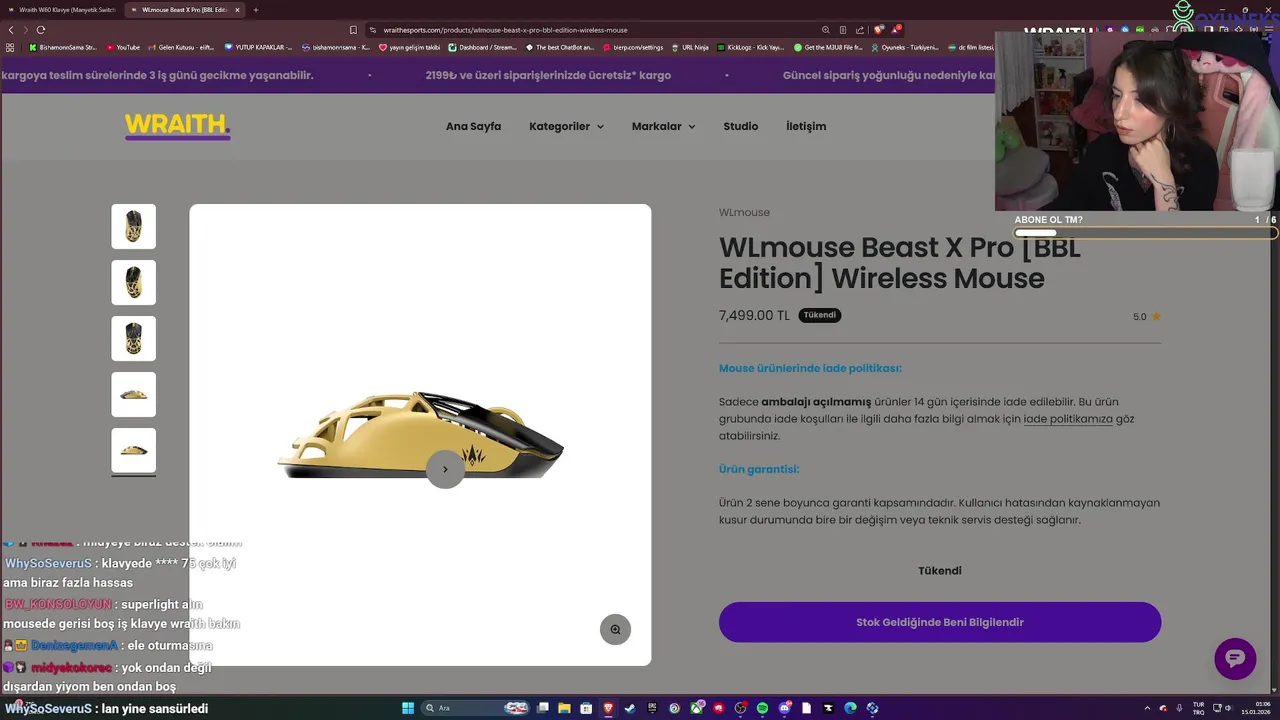
Task: Open the bookmarks apps grid icon
Action: pos(10,47)
